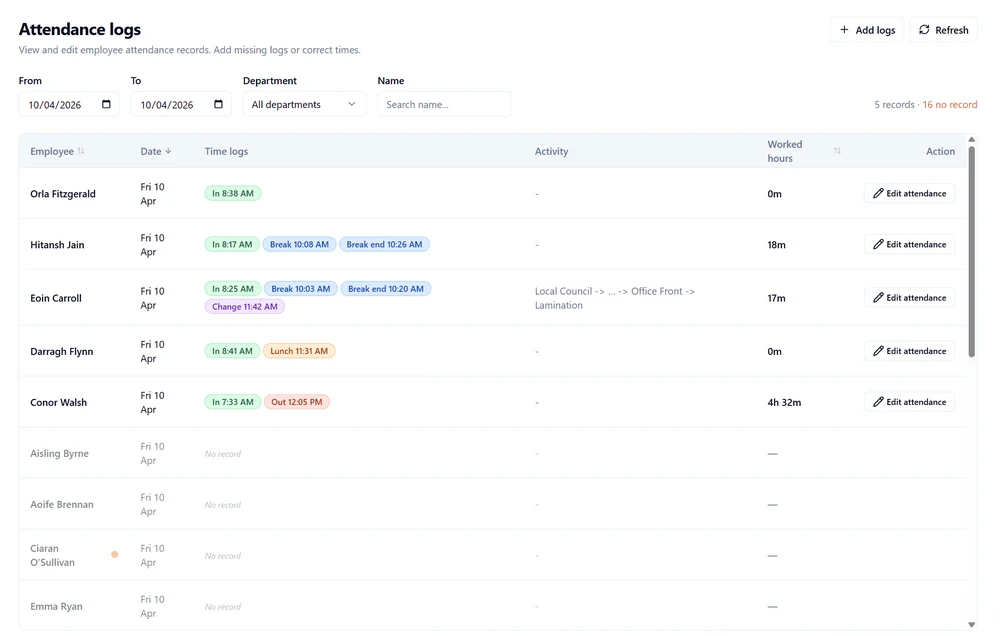The height and width of the screenshot is (636, 1000).
Task: Click the Out 12:05 PM tag
Action: [x=297, y=402]
